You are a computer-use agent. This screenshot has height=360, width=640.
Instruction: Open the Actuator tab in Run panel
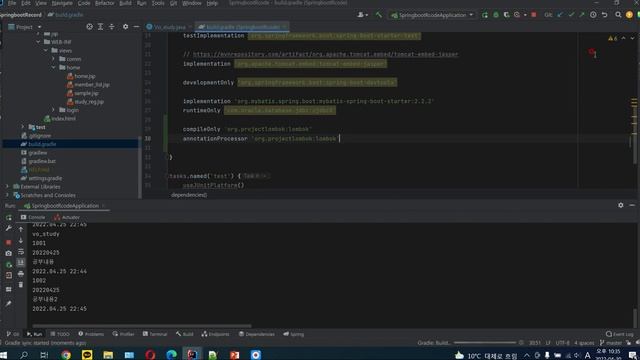coord(67,217)
